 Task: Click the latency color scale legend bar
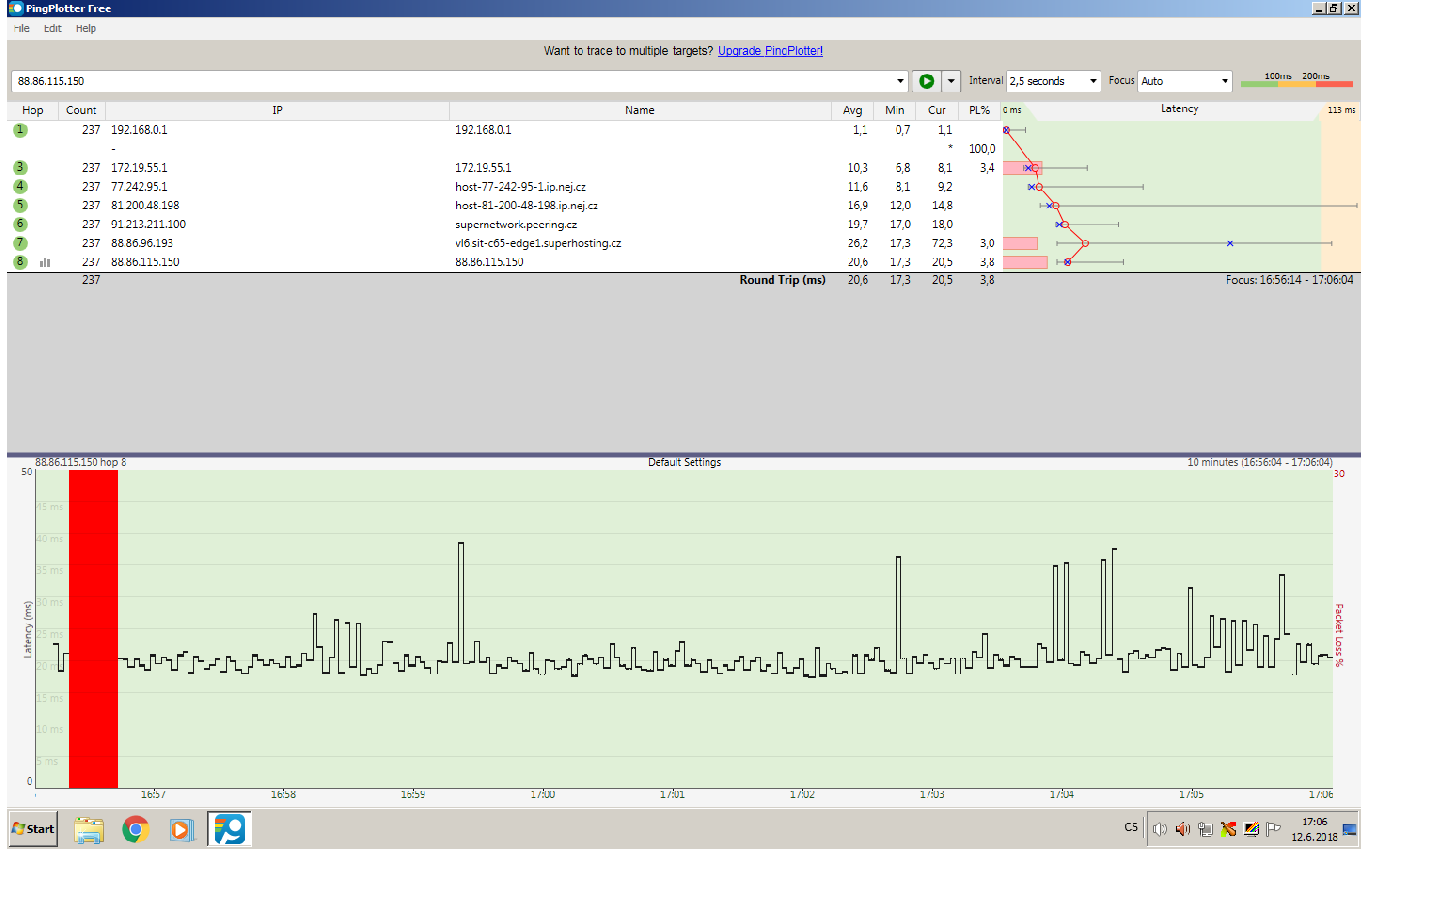pyautogui.click(x=1296, y=84)
